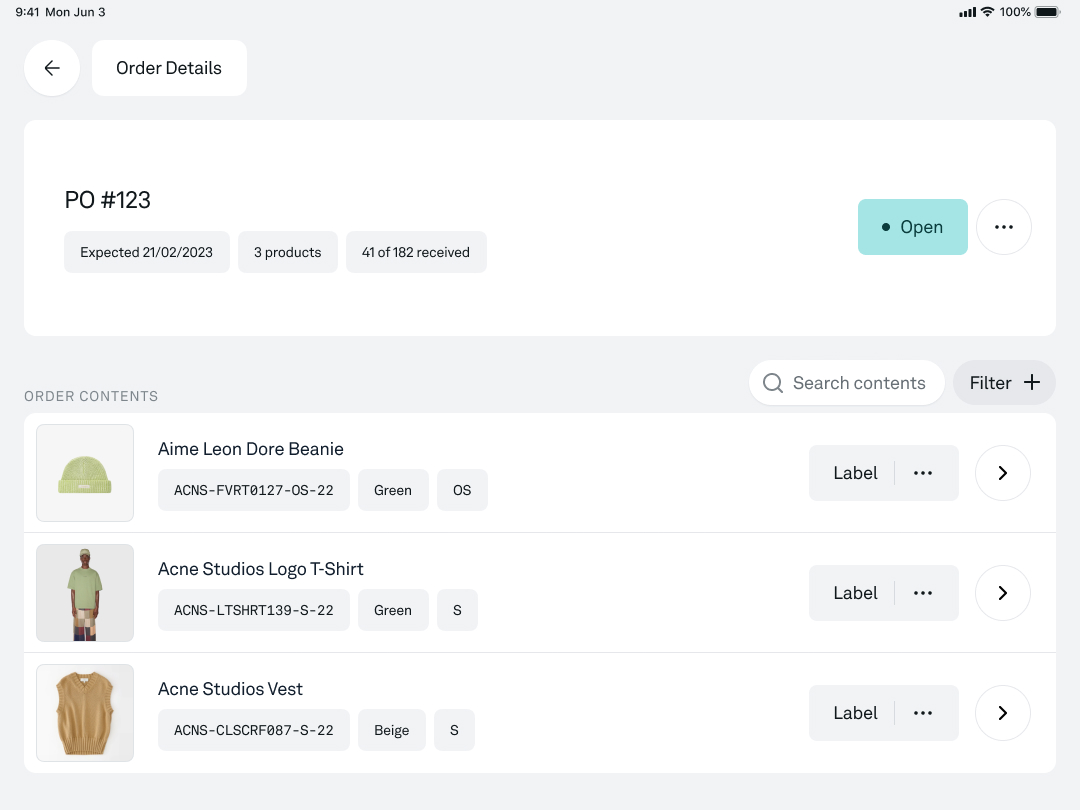This screenshot has width=1080, height=810.
Task: Open the Filter button
Action: [1004, 382]
